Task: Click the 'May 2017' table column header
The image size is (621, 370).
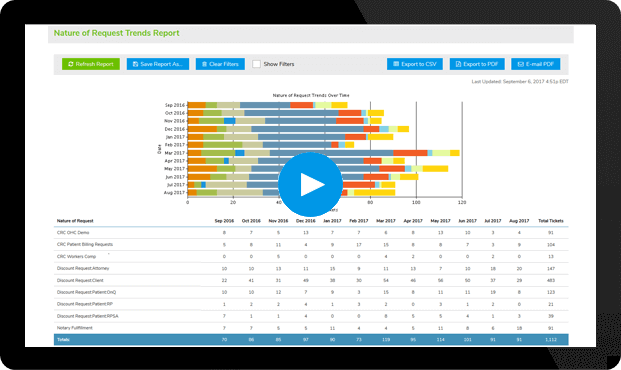Action: [x=440, y=221]
